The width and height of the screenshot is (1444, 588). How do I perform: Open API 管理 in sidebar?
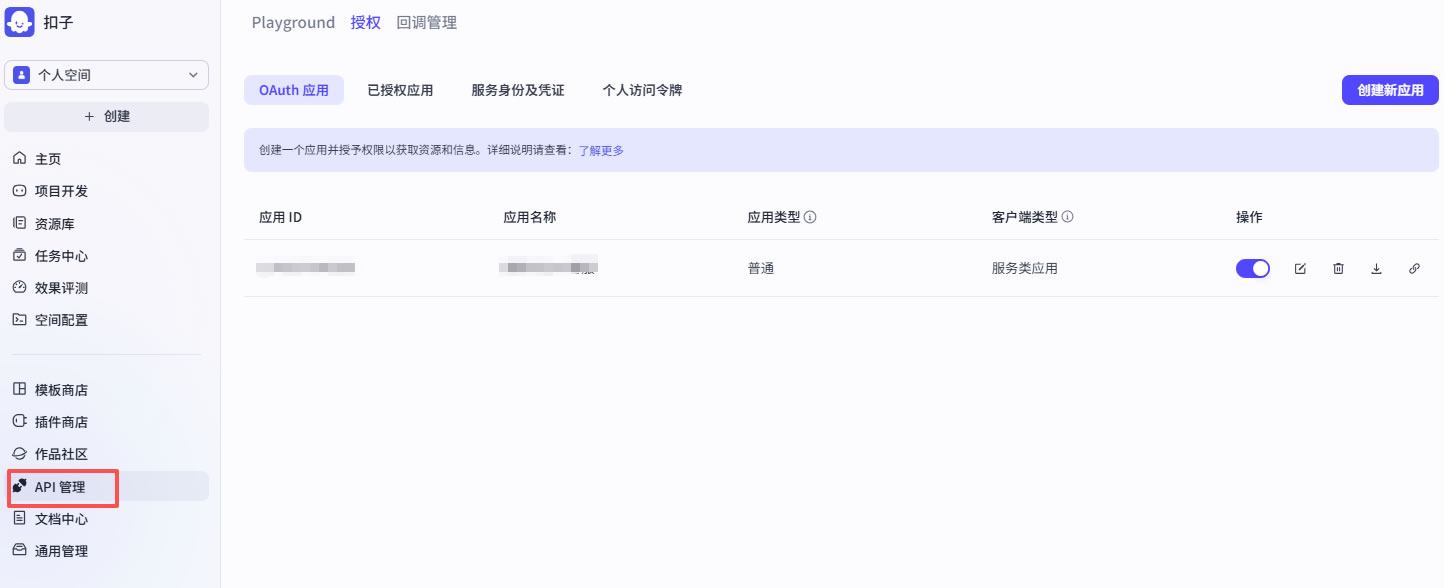[107, 487]
